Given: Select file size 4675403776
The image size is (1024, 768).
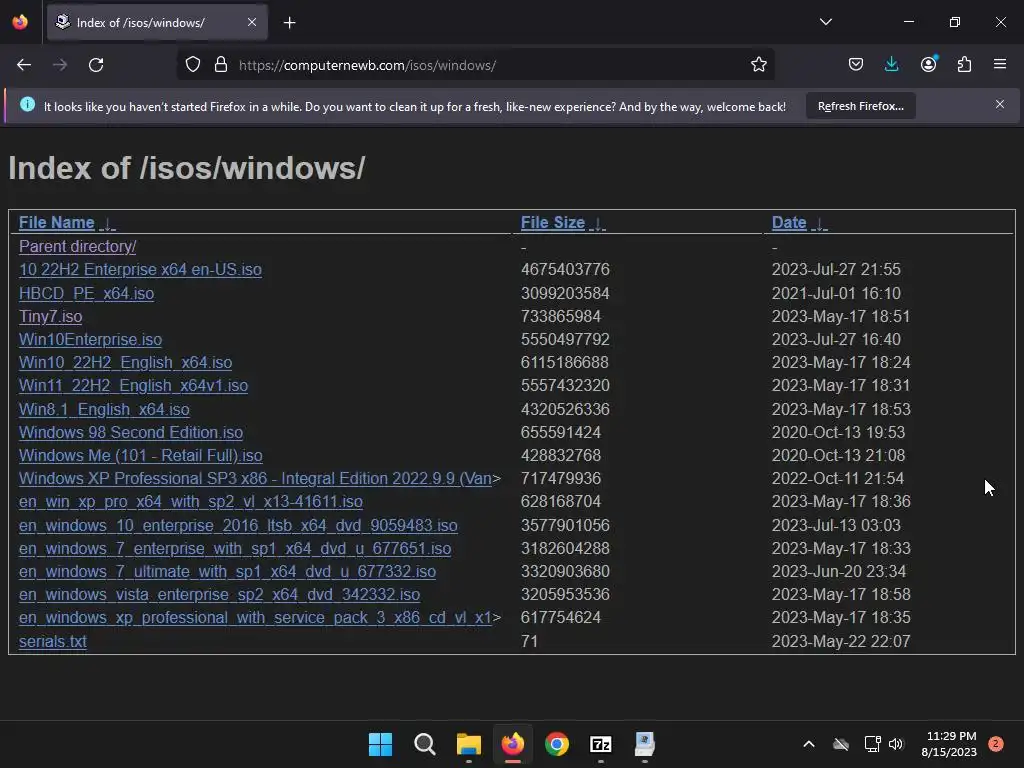Looking at the screenshot, I should 565,270.
